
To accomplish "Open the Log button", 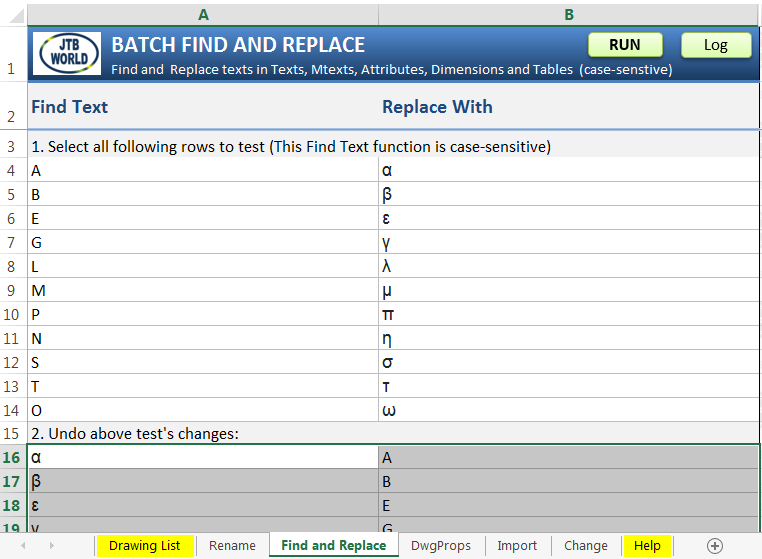I will 715,45.
